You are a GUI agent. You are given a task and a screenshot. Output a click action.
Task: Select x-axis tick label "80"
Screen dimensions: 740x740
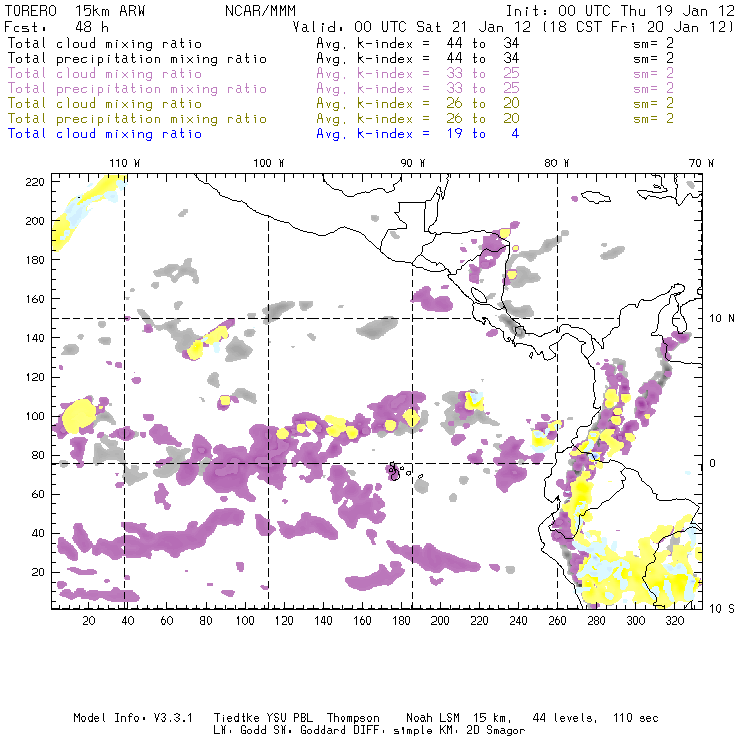coord(206,621)
